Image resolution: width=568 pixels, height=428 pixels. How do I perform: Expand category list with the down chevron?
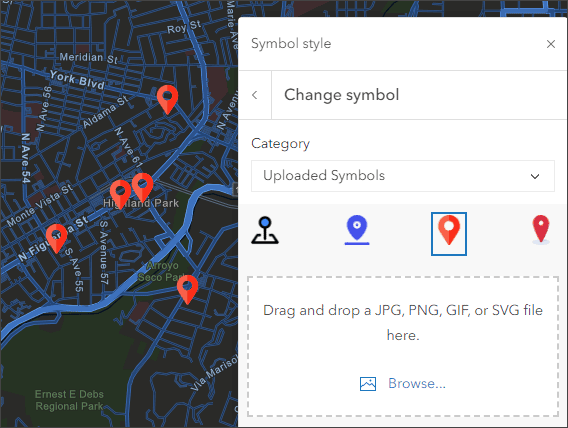tap(535, 176)
